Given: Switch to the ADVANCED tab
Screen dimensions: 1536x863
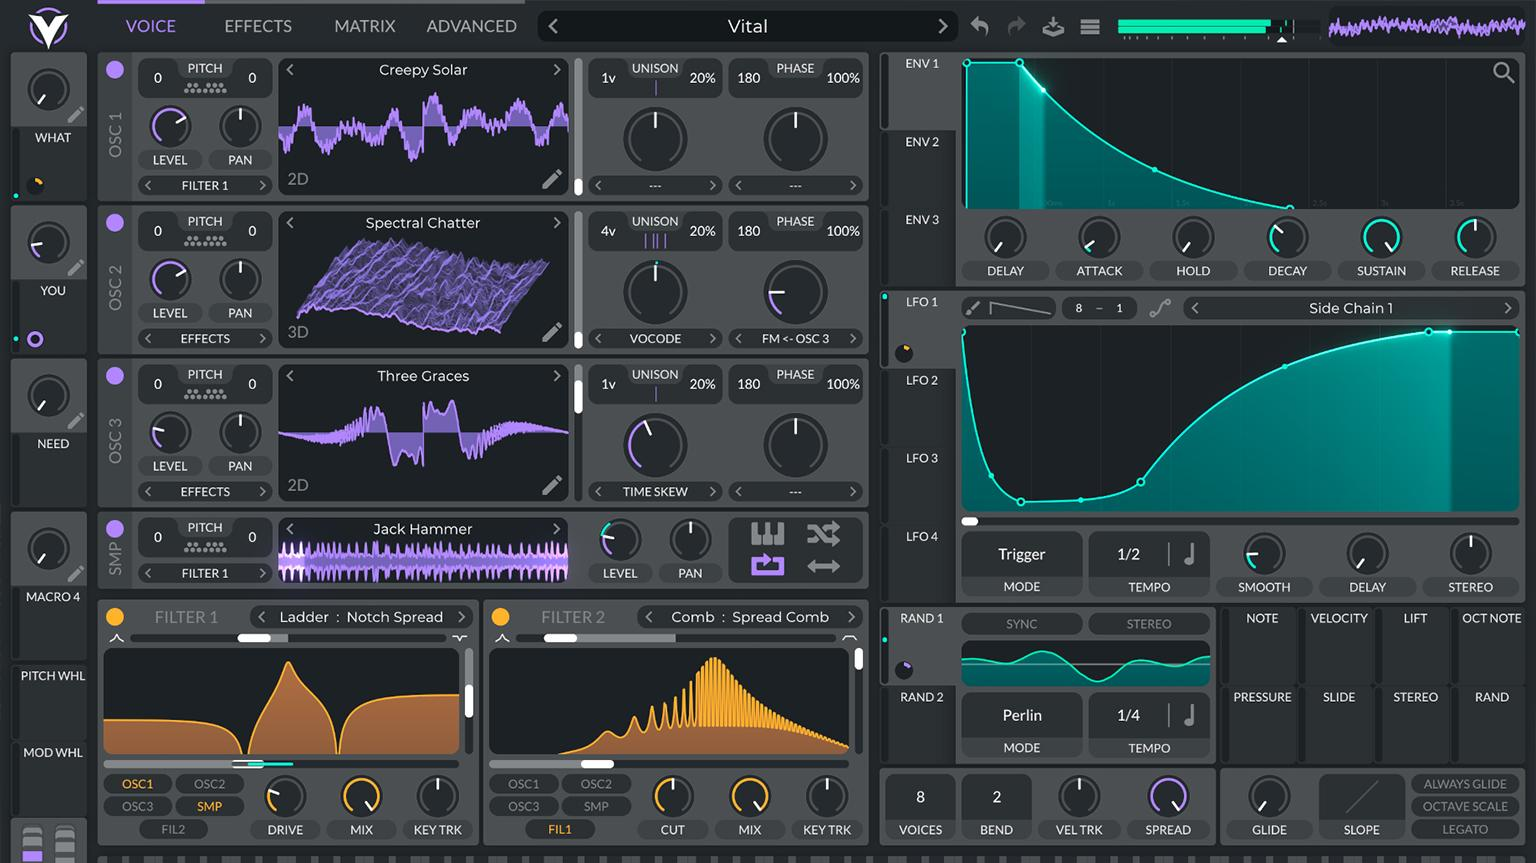Looking at the screenshot, I should [x=472, y=27].
